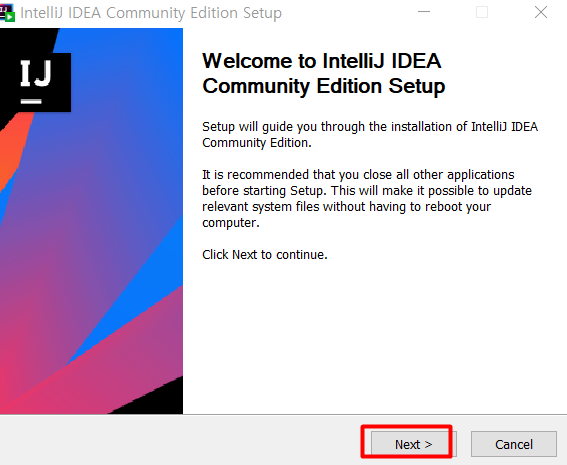This screenshot has width=567, height=465.
Task: Select the 'Welcome to IntelliJ IDEA' heading
Action: pyautogui.click(x=324, y=73)
